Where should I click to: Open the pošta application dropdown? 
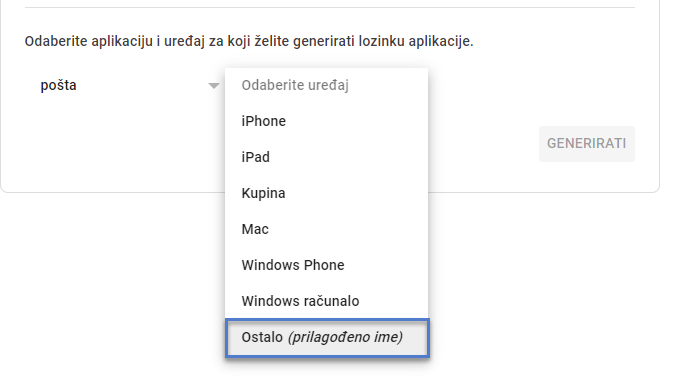click(x=125, y=85)
